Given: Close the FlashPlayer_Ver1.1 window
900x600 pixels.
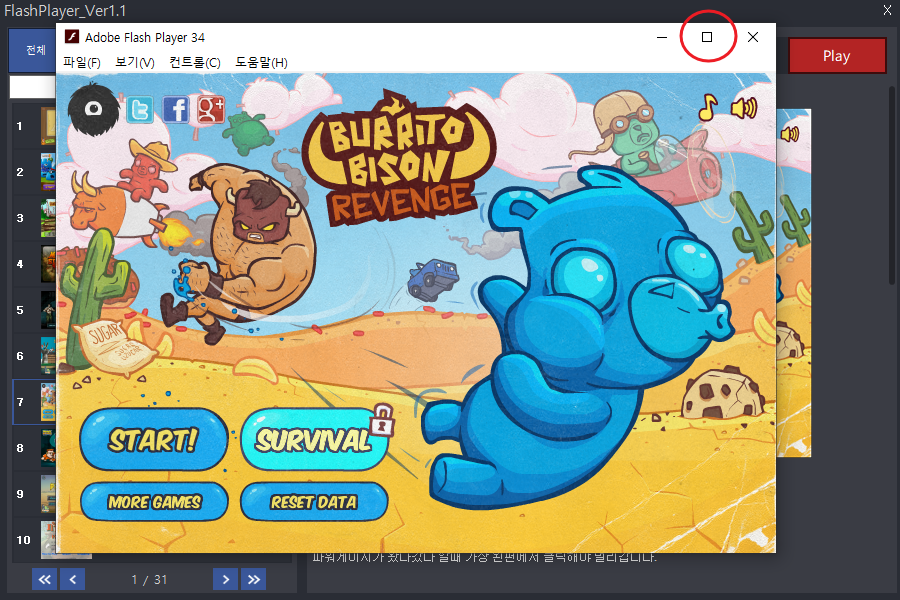Looking at the screenshot, I should (x=887, y=10).
